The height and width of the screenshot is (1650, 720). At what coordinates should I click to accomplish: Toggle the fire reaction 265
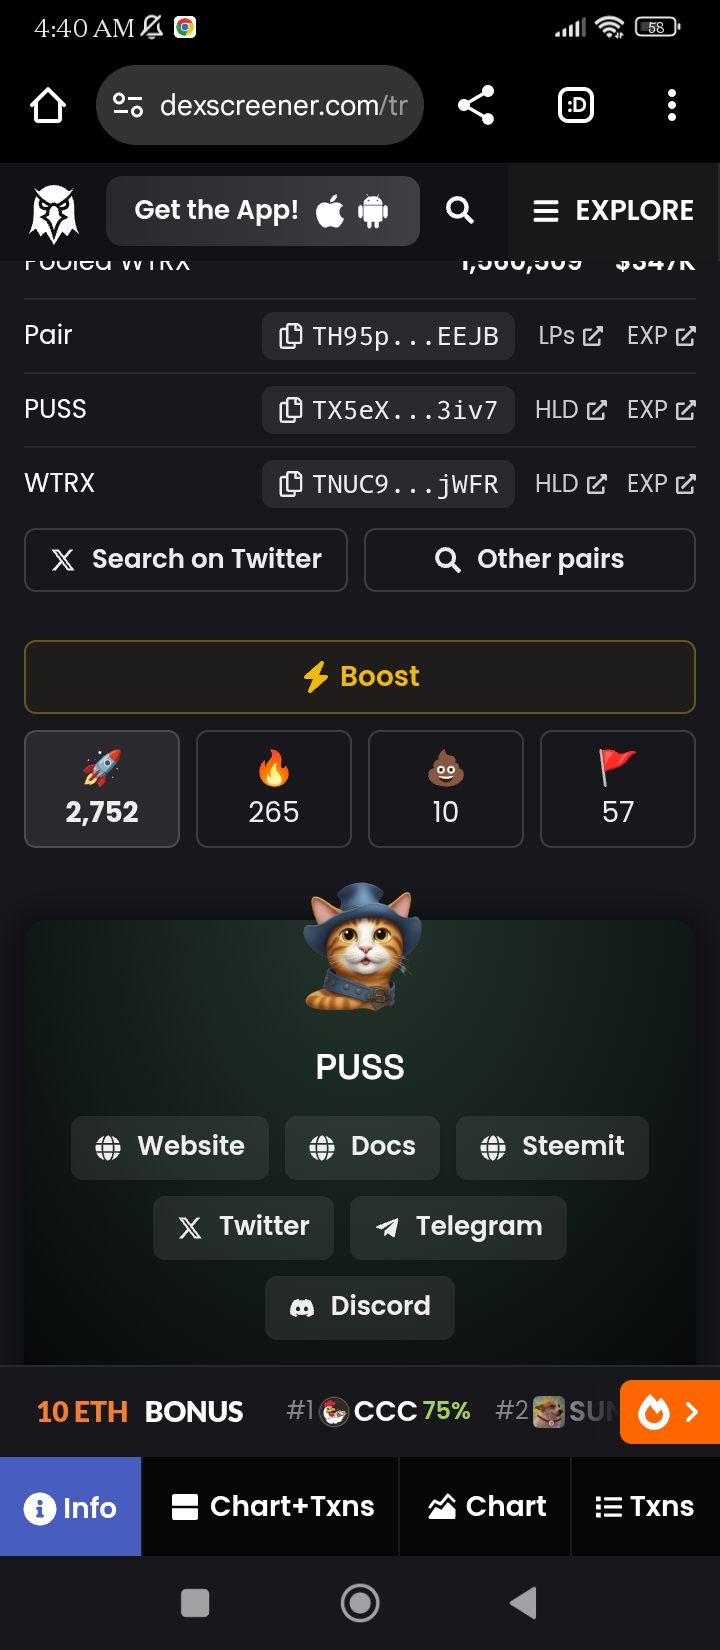(274, 789)
